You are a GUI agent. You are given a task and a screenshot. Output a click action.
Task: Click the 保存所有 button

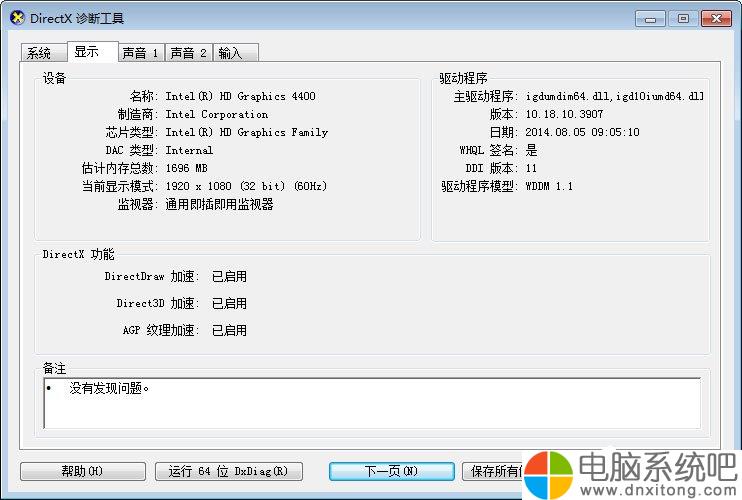[492, 471]
